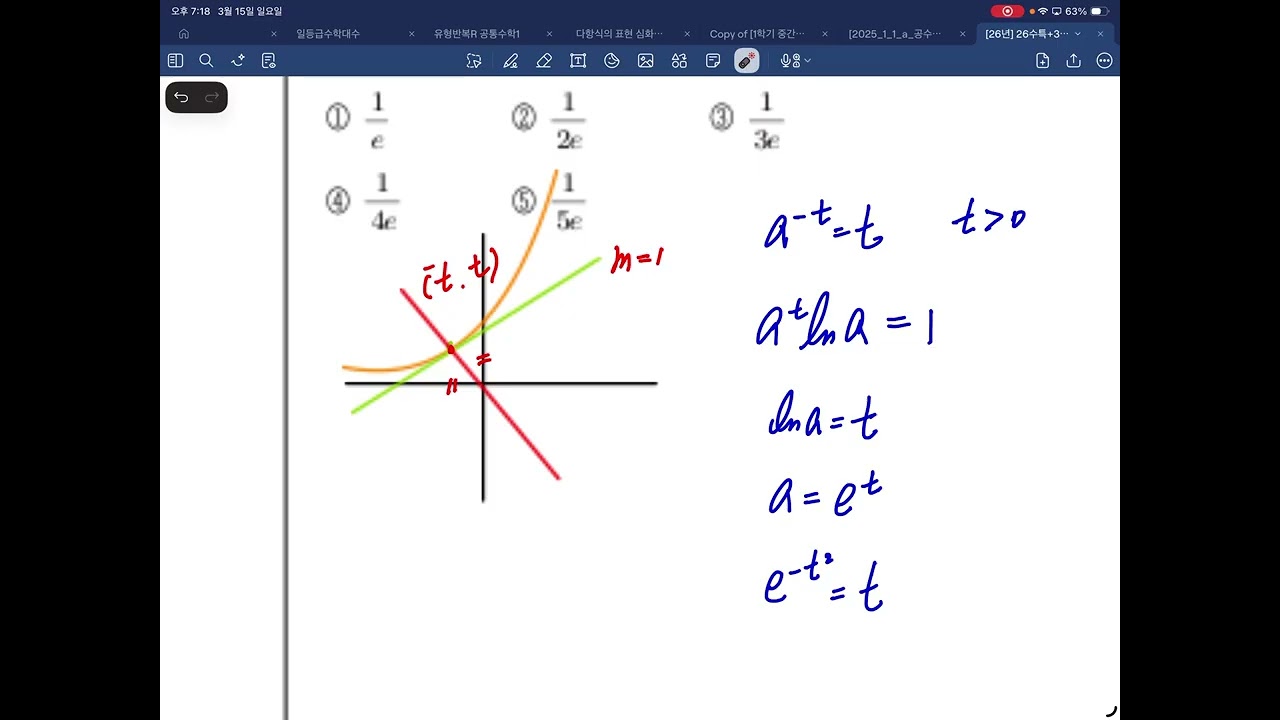
Task: Tap answer choice ④ 1/4e
Action: (362, 202)
